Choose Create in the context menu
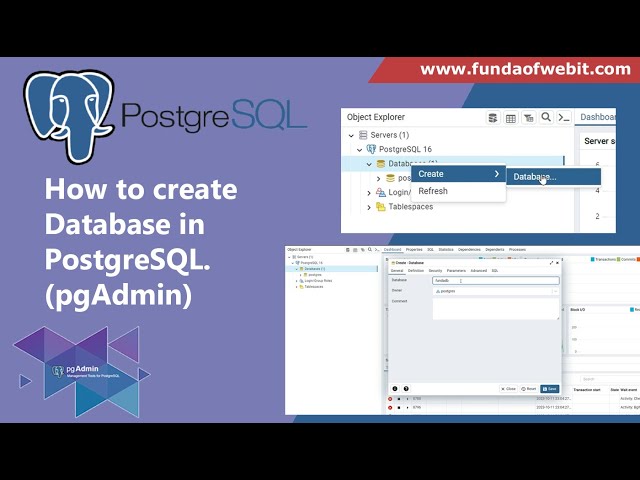This screenshot has height=480, width=640. coord(458,174)
